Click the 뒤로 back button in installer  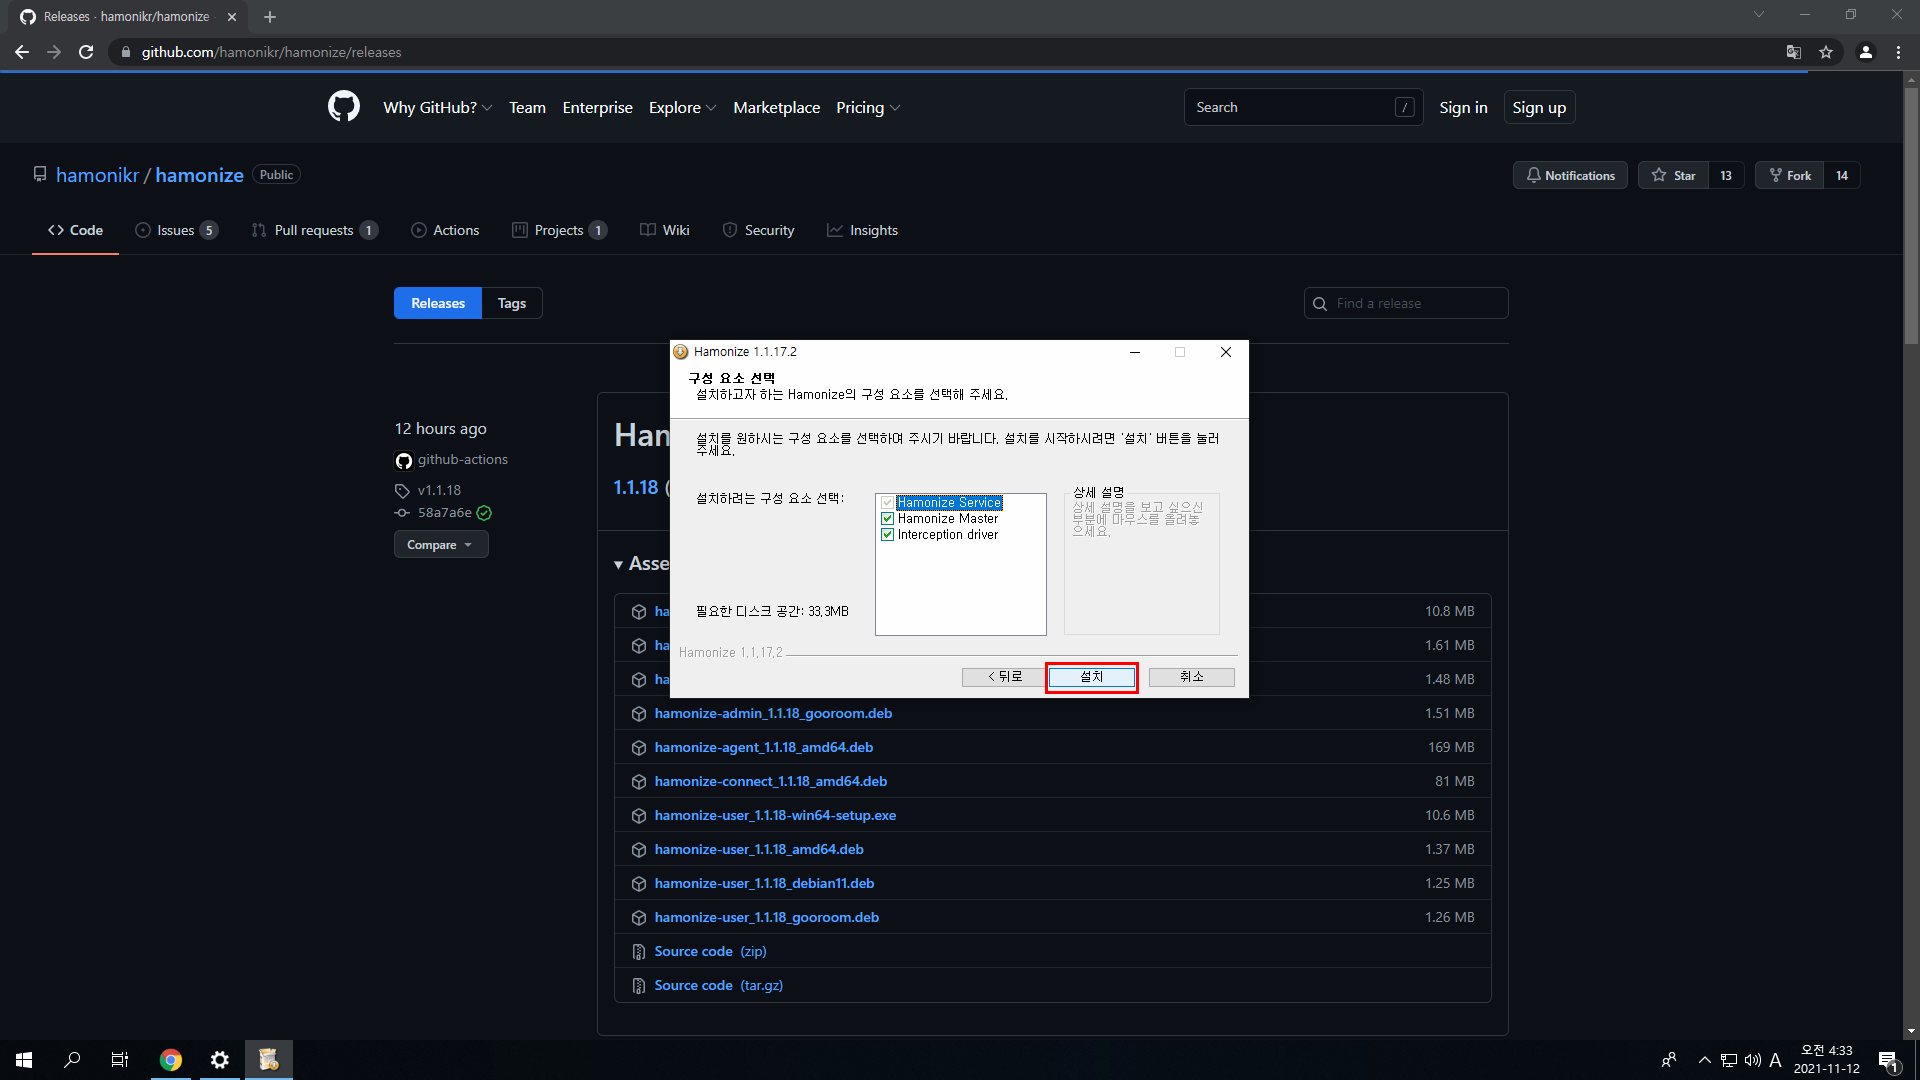(1005, 677)
